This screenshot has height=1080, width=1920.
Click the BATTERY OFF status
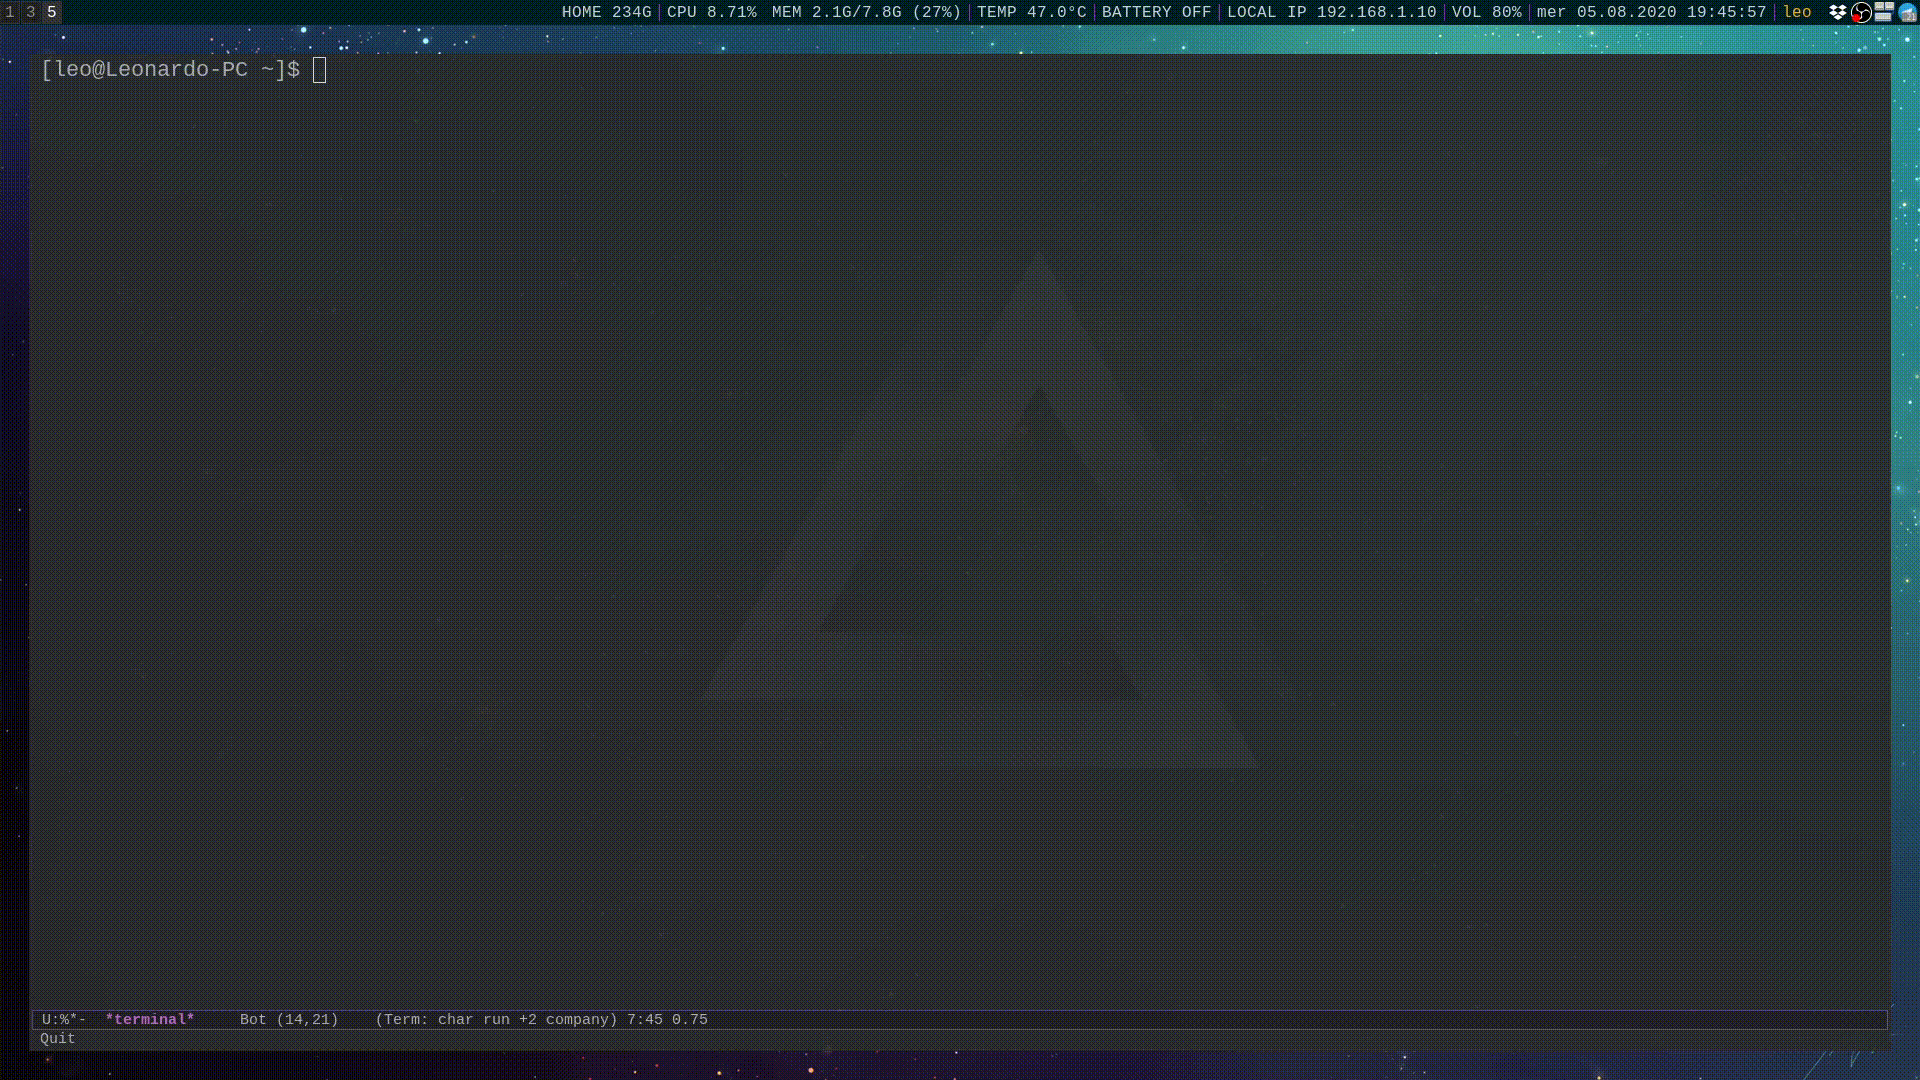(x=1156, y=12)
